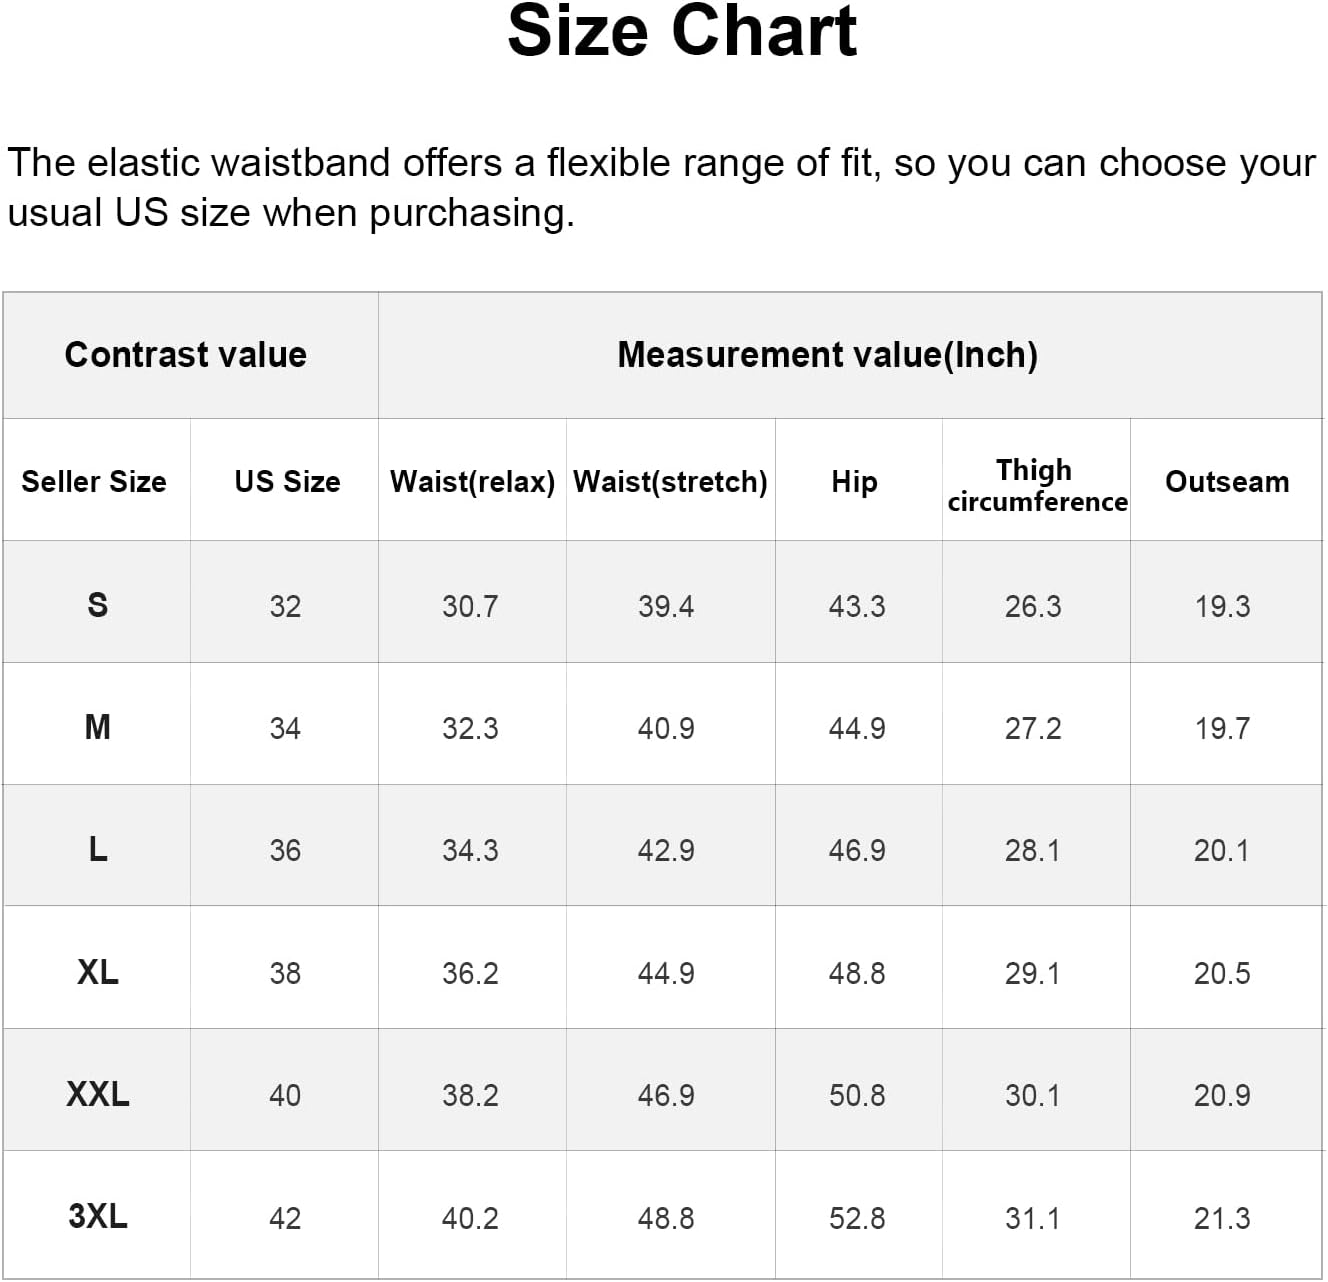Select US size 36 cell
Viewport: 1328px width, 1282px height.
click(285, 850)
